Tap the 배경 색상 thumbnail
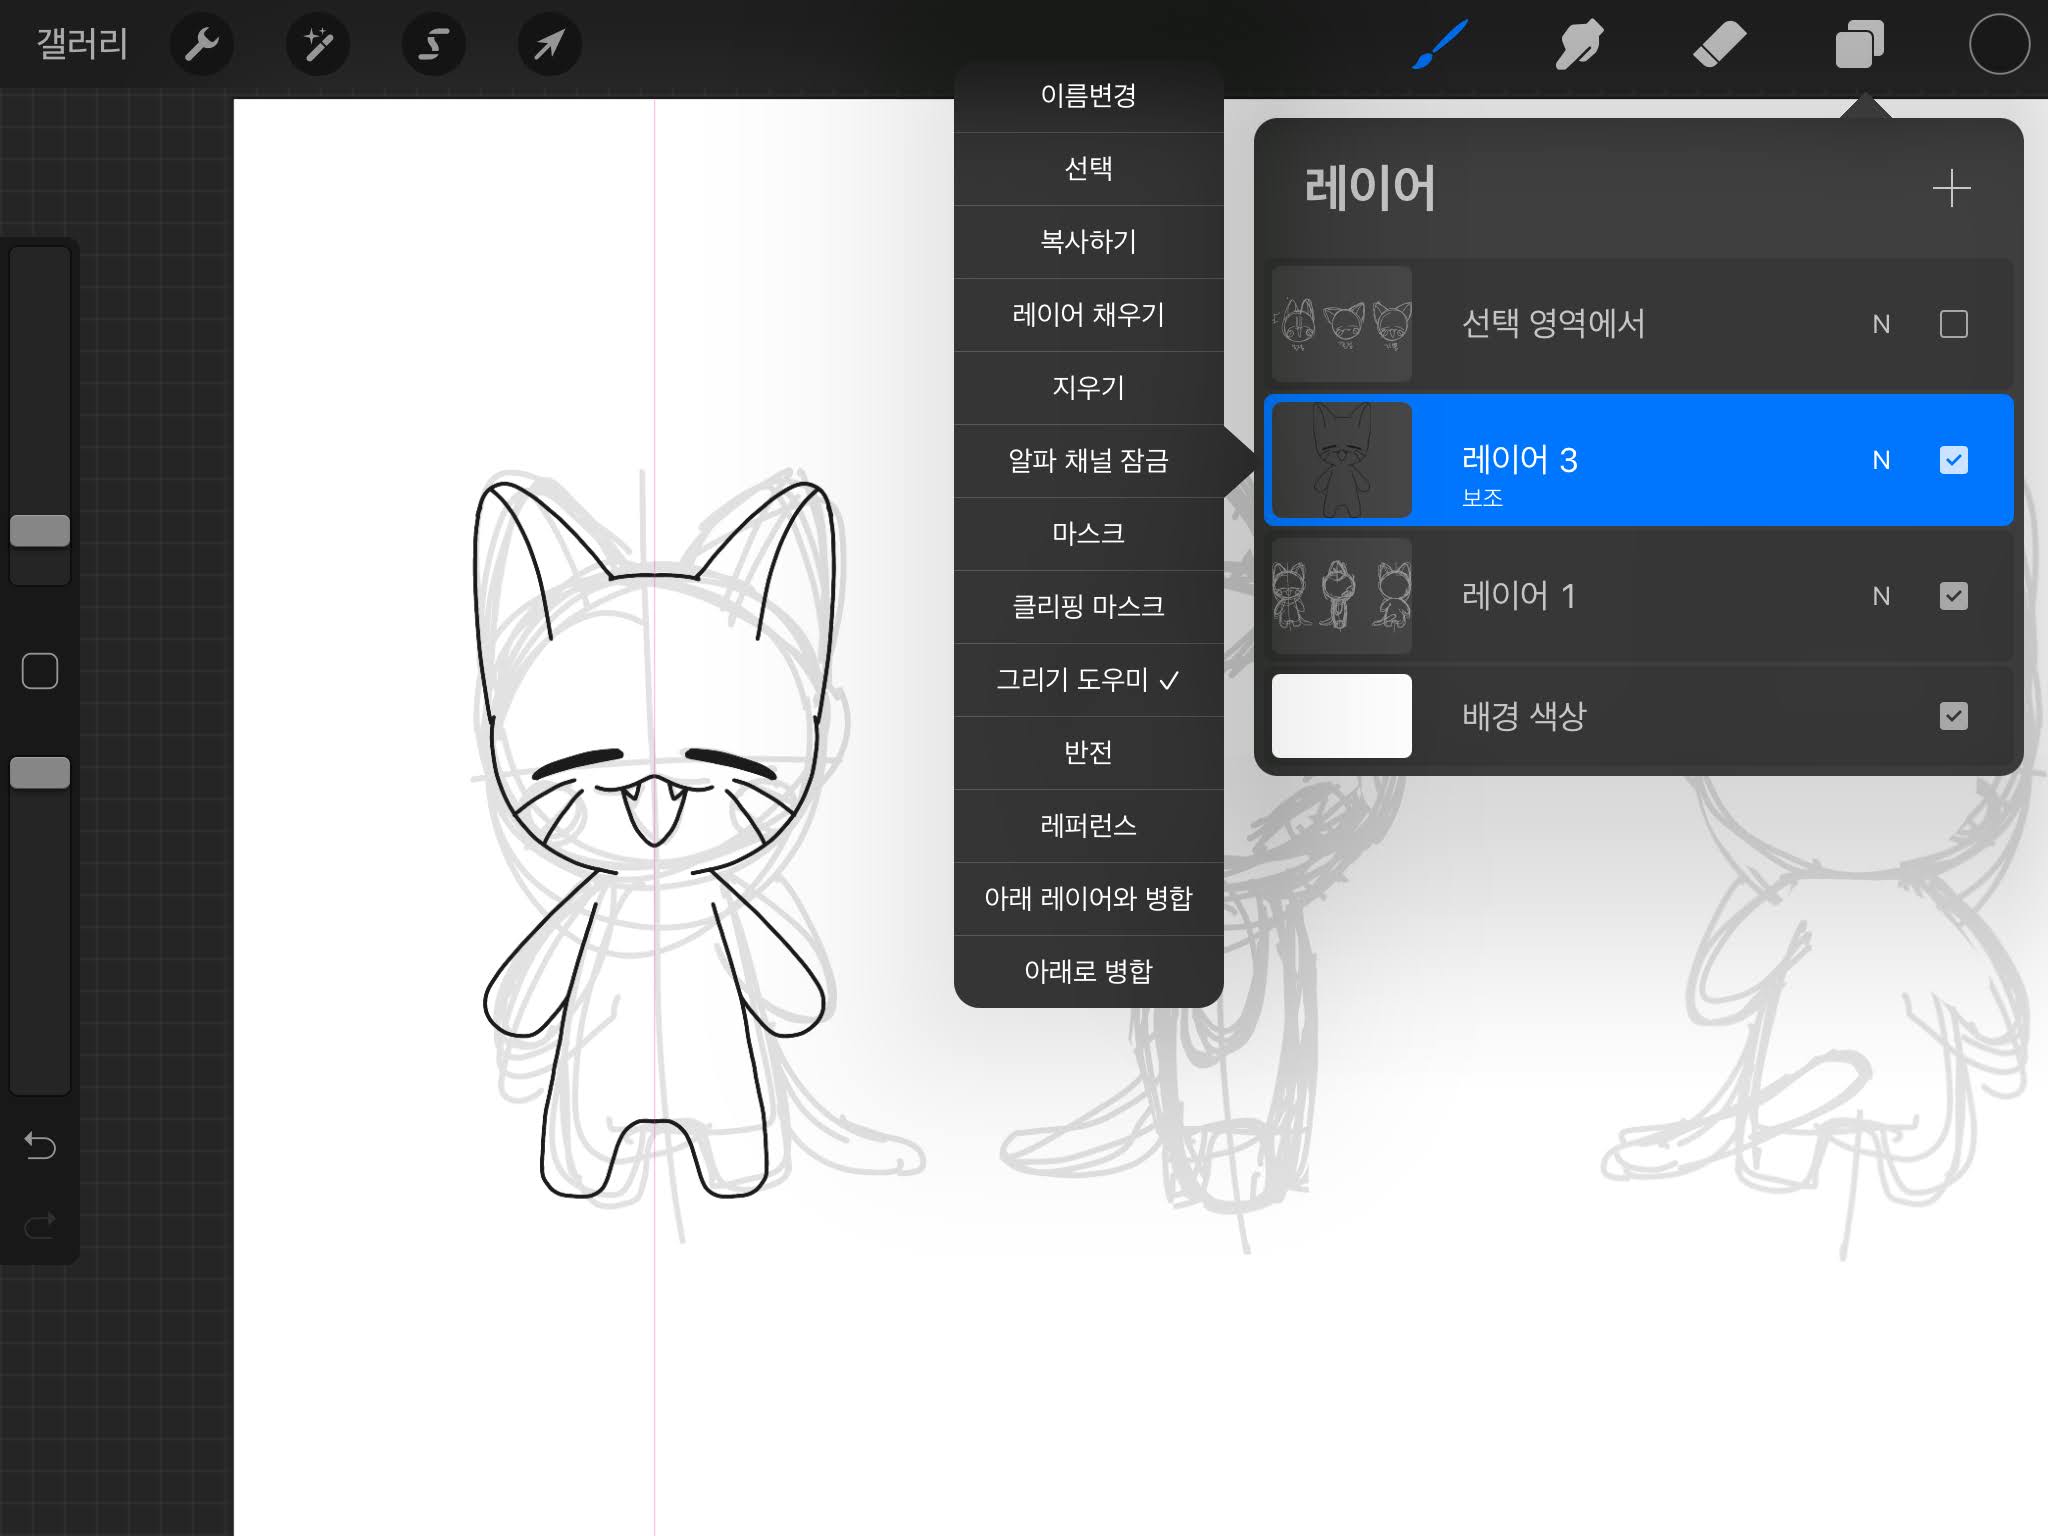The image size is (2048, 1536). point(1341,716)
